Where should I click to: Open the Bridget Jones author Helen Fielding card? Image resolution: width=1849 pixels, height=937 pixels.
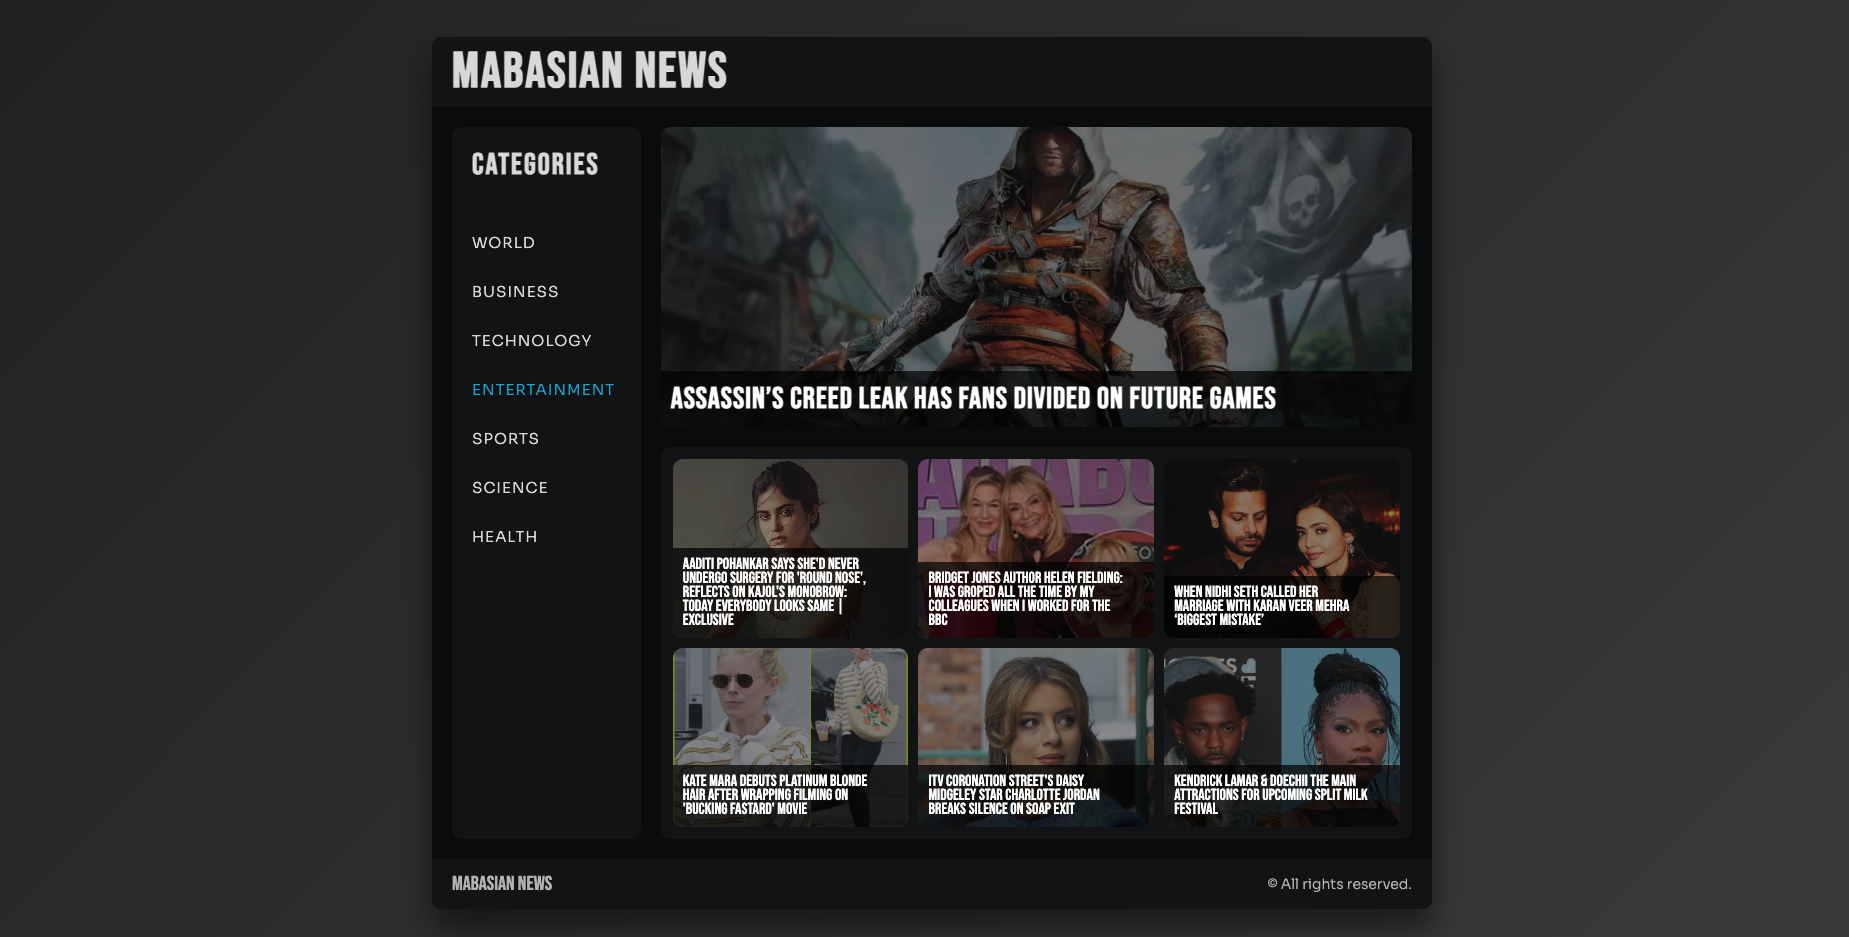1035,548
